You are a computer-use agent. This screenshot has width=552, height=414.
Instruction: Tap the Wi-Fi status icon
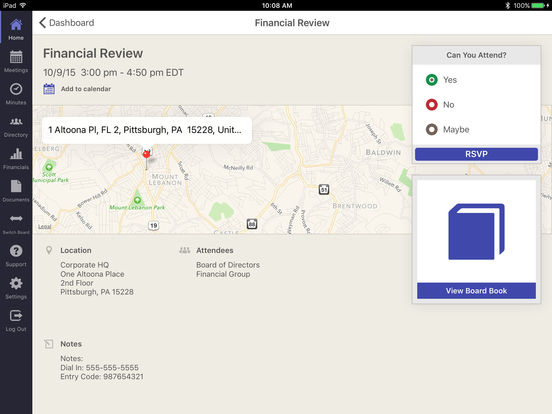pos(23,5)
